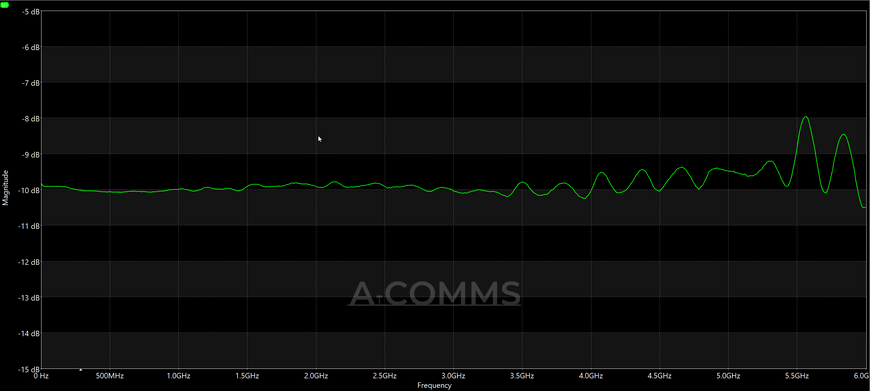Click the "1.0GHz" frequency label
This screenshot has width=870, height=391.
[x=178, y=376]
